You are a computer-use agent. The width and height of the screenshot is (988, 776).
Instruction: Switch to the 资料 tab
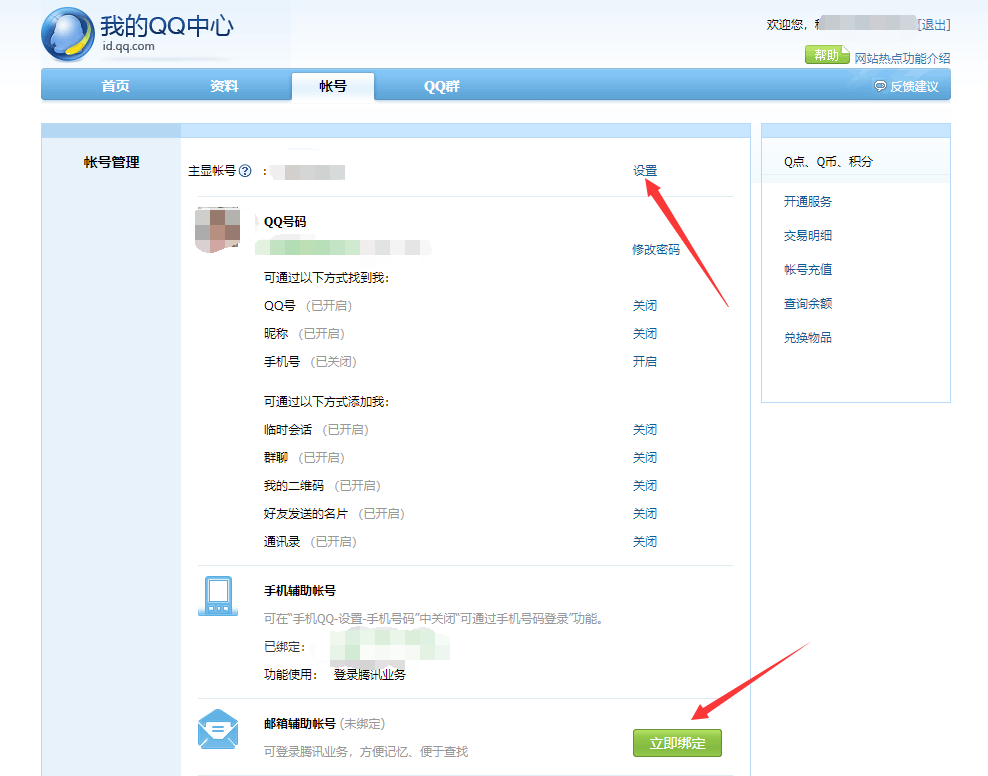[x=224, y=86]
